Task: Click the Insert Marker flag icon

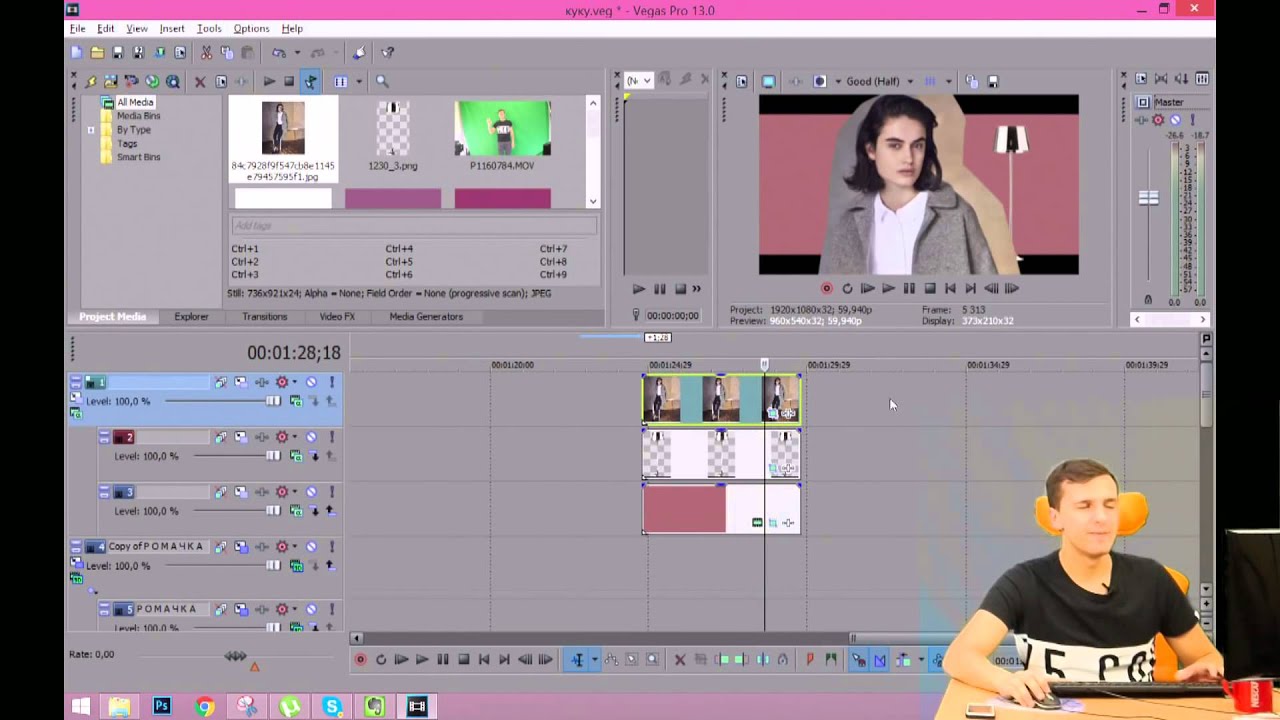Action: coord(810,659)
